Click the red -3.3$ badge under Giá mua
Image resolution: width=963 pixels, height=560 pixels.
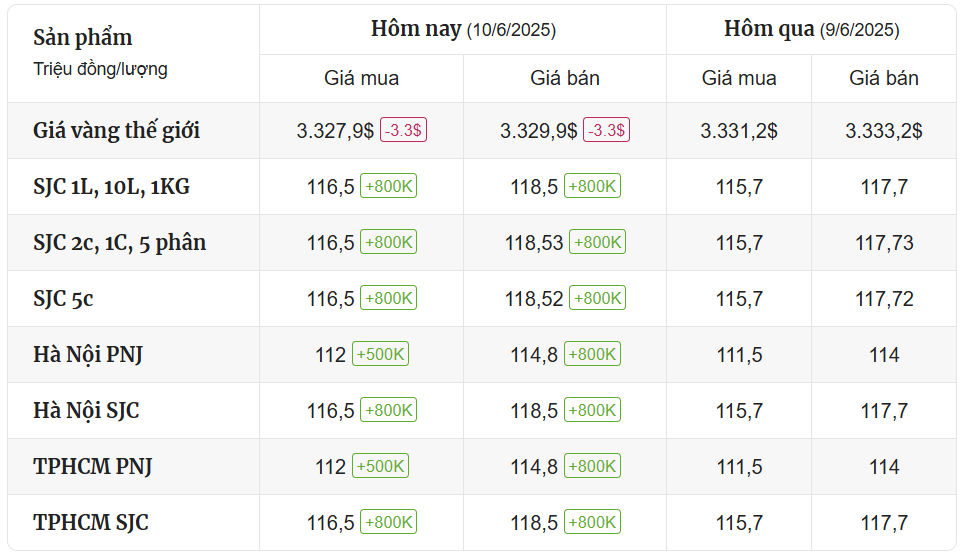click(x=403, y=131)
